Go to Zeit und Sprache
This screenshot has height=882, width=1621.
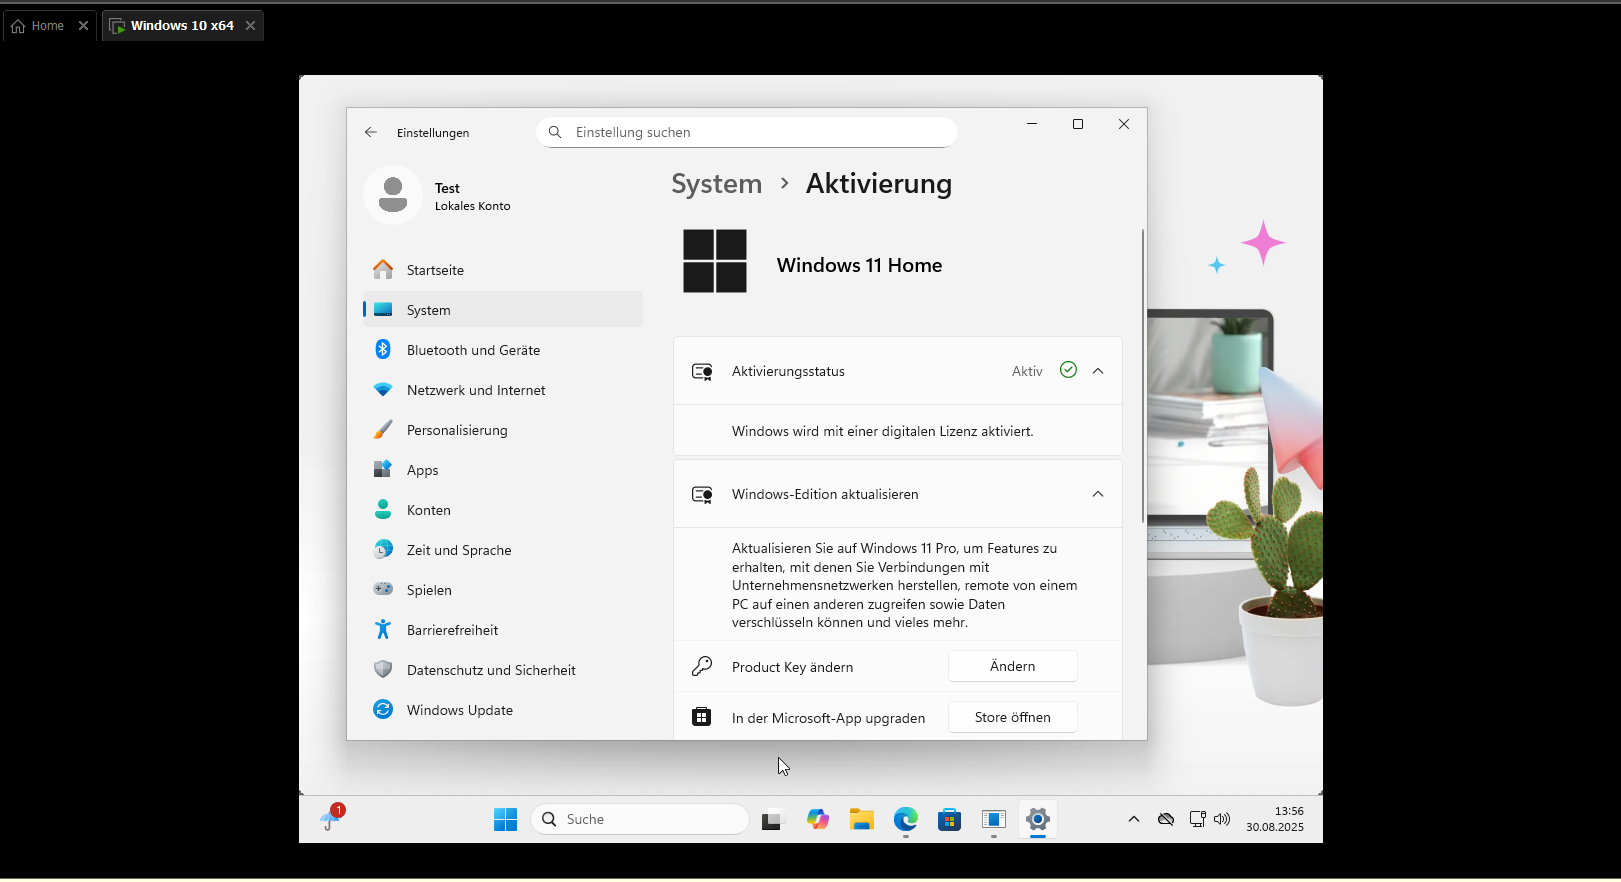click(459, 550)
